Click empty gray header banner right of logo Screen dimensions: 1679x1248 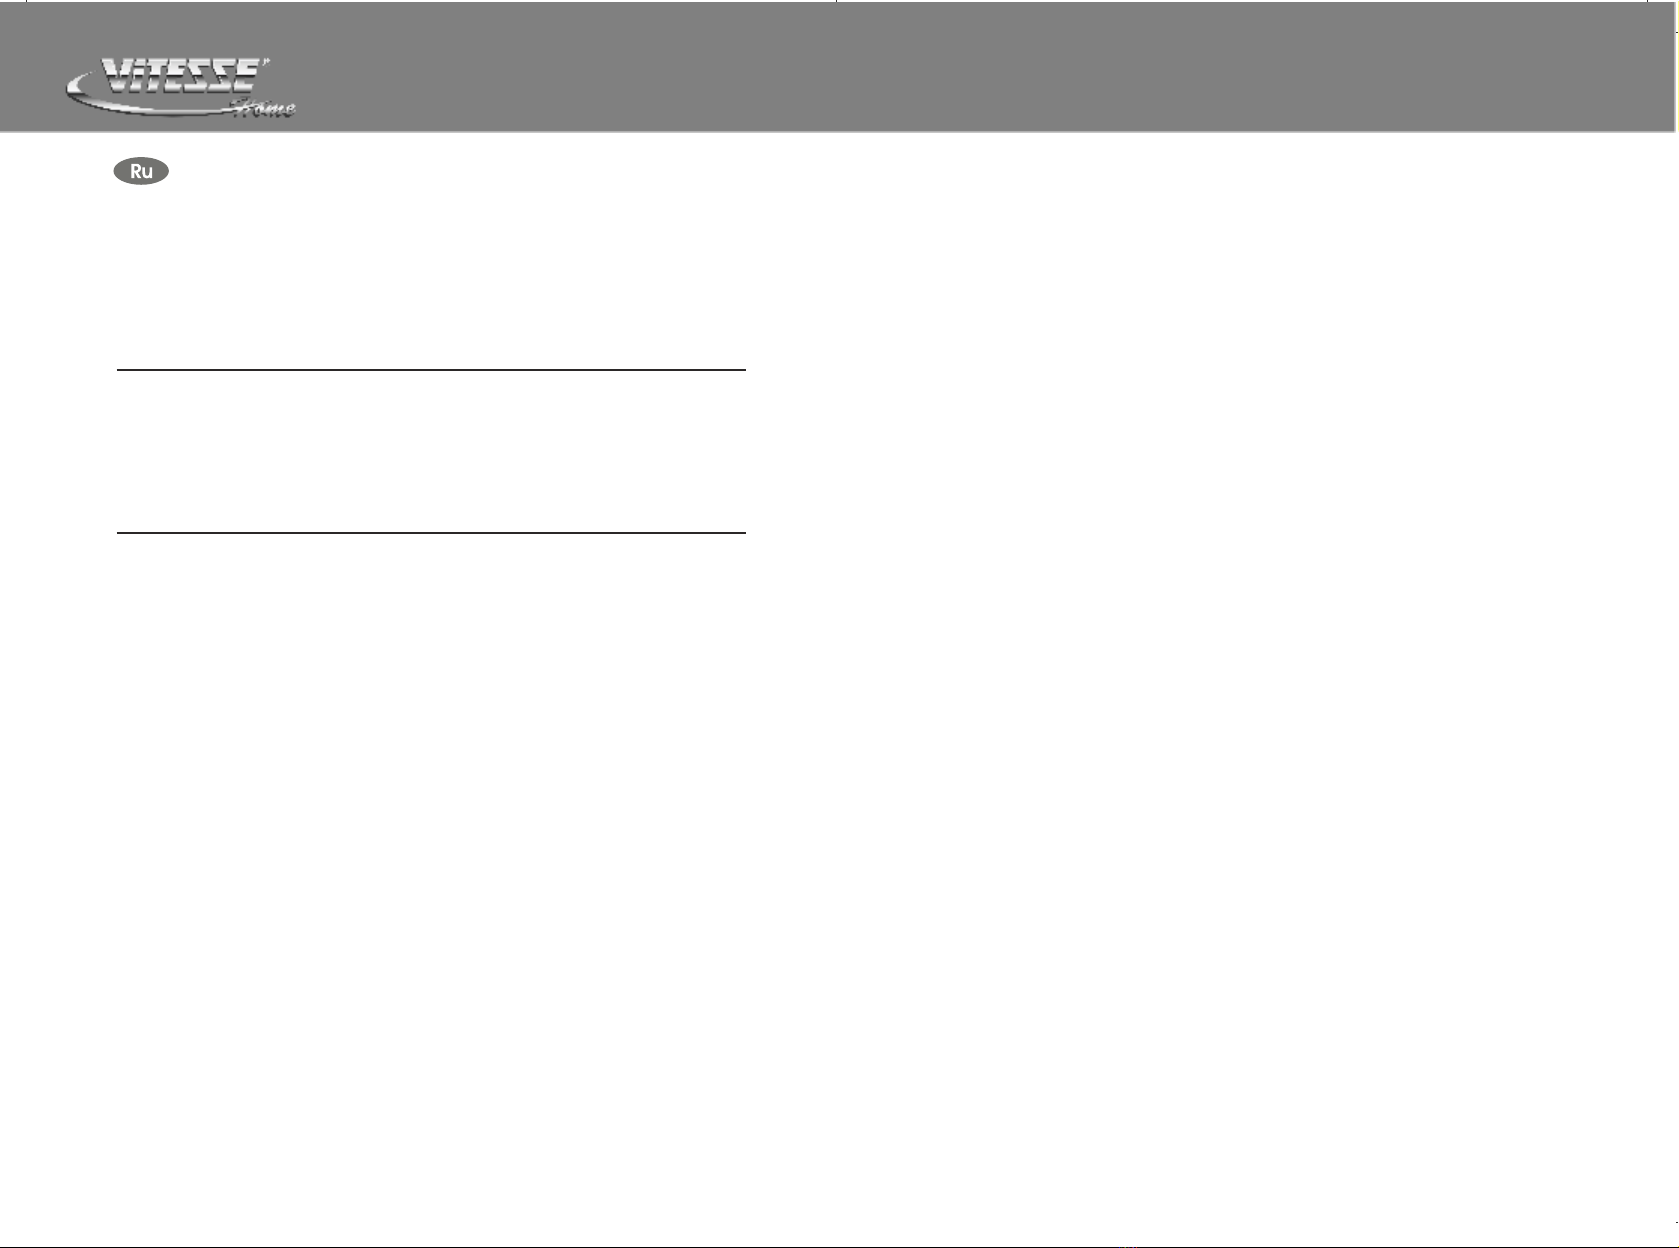(980, 66)
